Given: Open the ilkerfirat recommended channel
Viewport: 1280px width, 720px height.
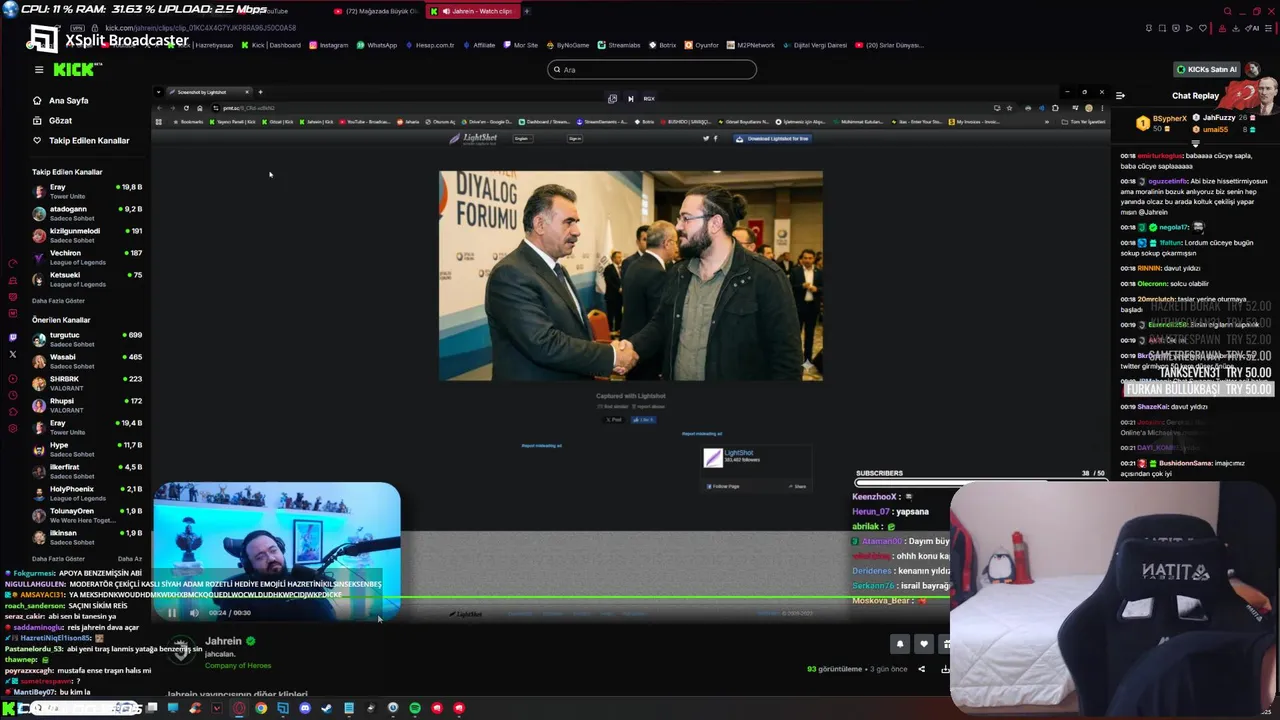Looking at the screenshot, I should pyautogui.click(x=87, y=471).
